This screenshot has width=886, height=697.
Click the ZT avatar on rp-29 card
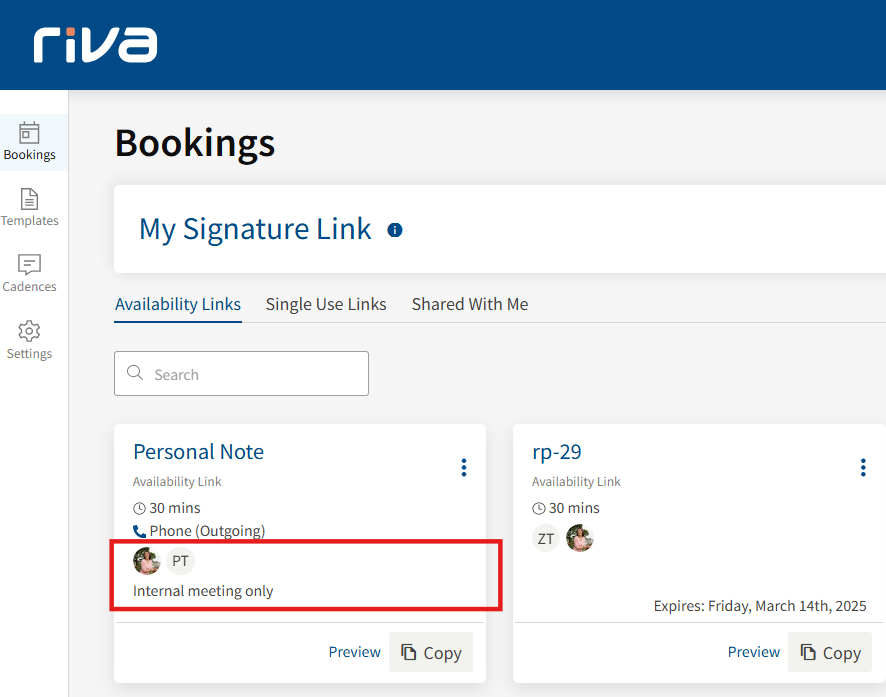[546, 539]
